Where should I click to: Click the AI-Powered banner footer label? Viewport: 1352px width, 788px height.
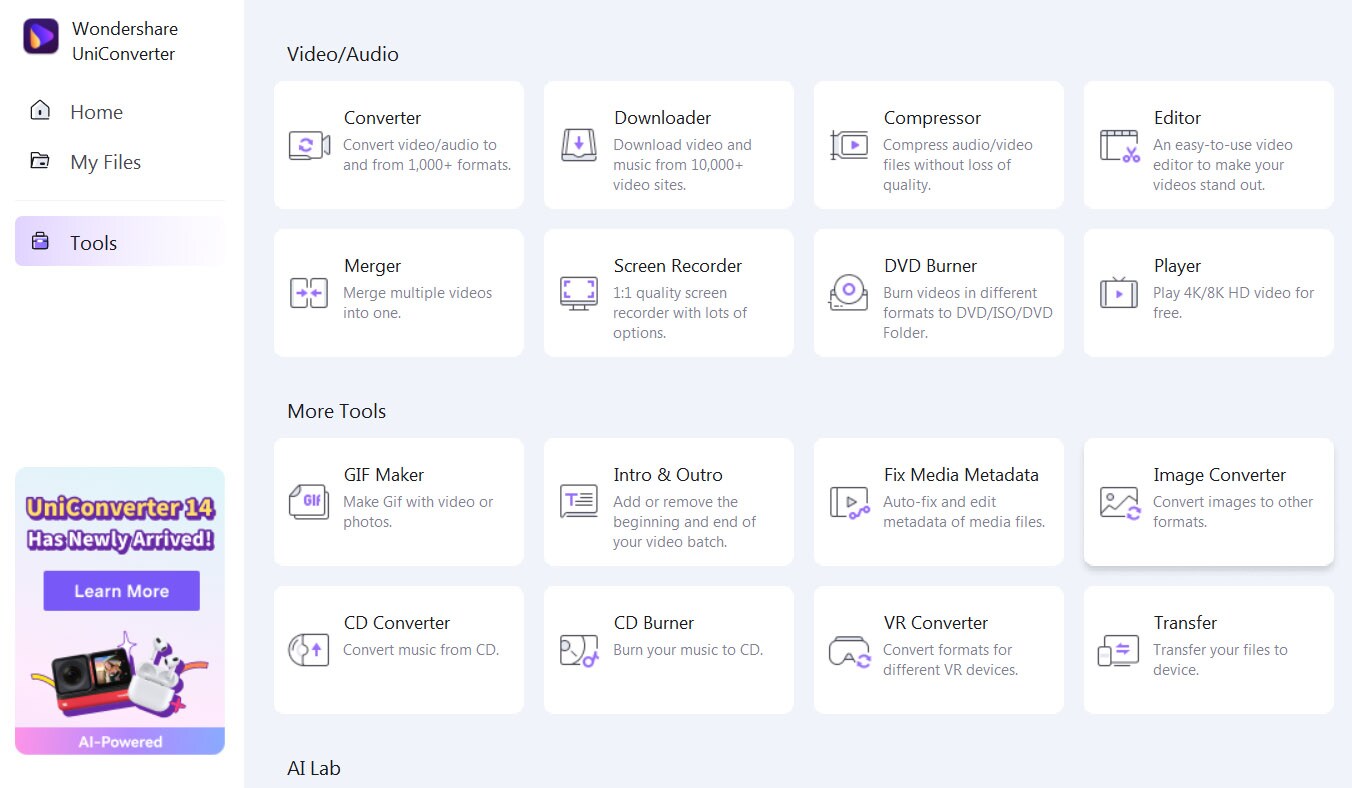[x=120, y=742]
